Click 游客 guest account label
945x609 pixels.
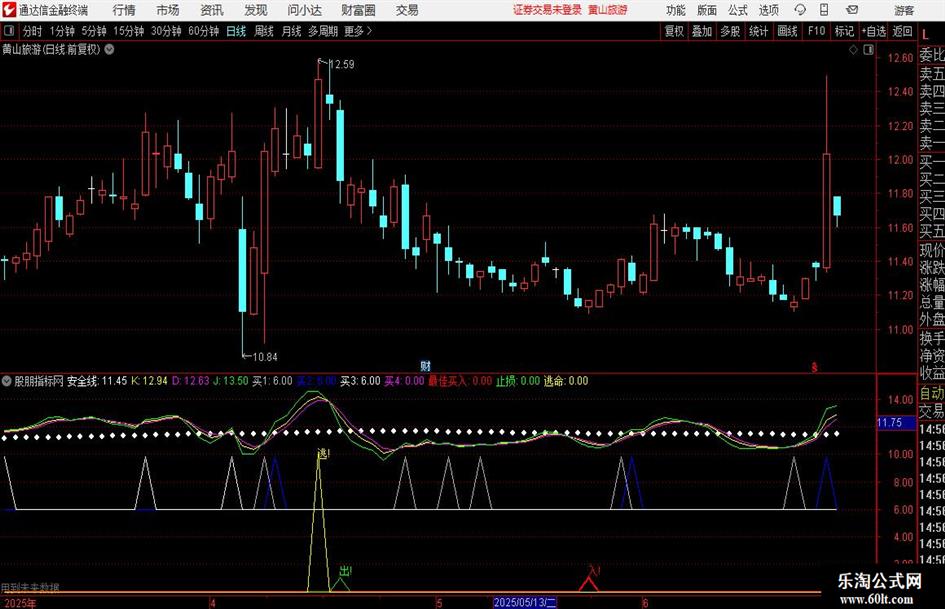903,10
